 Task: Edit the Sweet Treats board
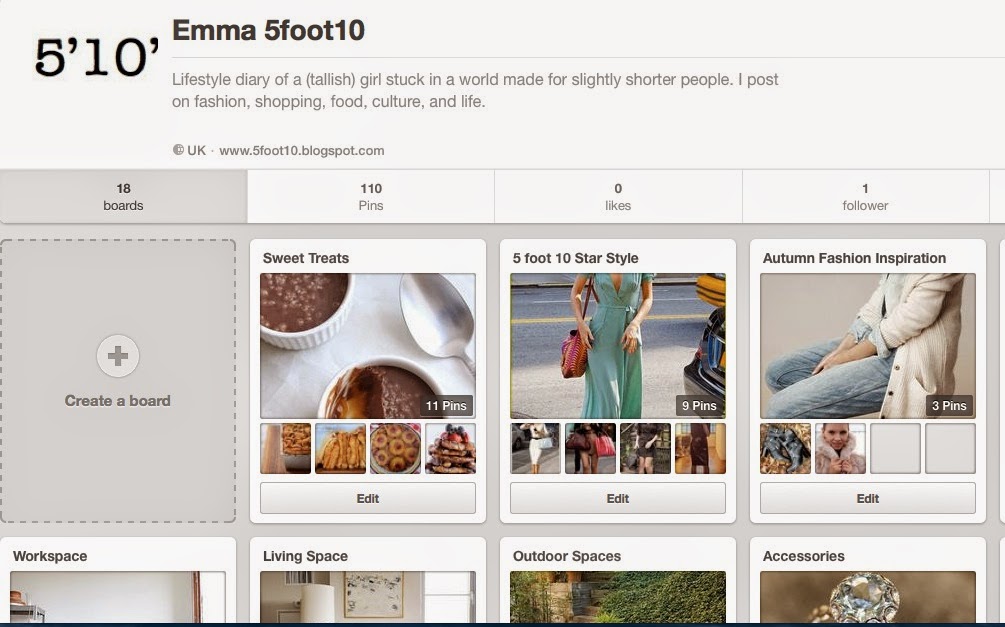click(368, 498)
